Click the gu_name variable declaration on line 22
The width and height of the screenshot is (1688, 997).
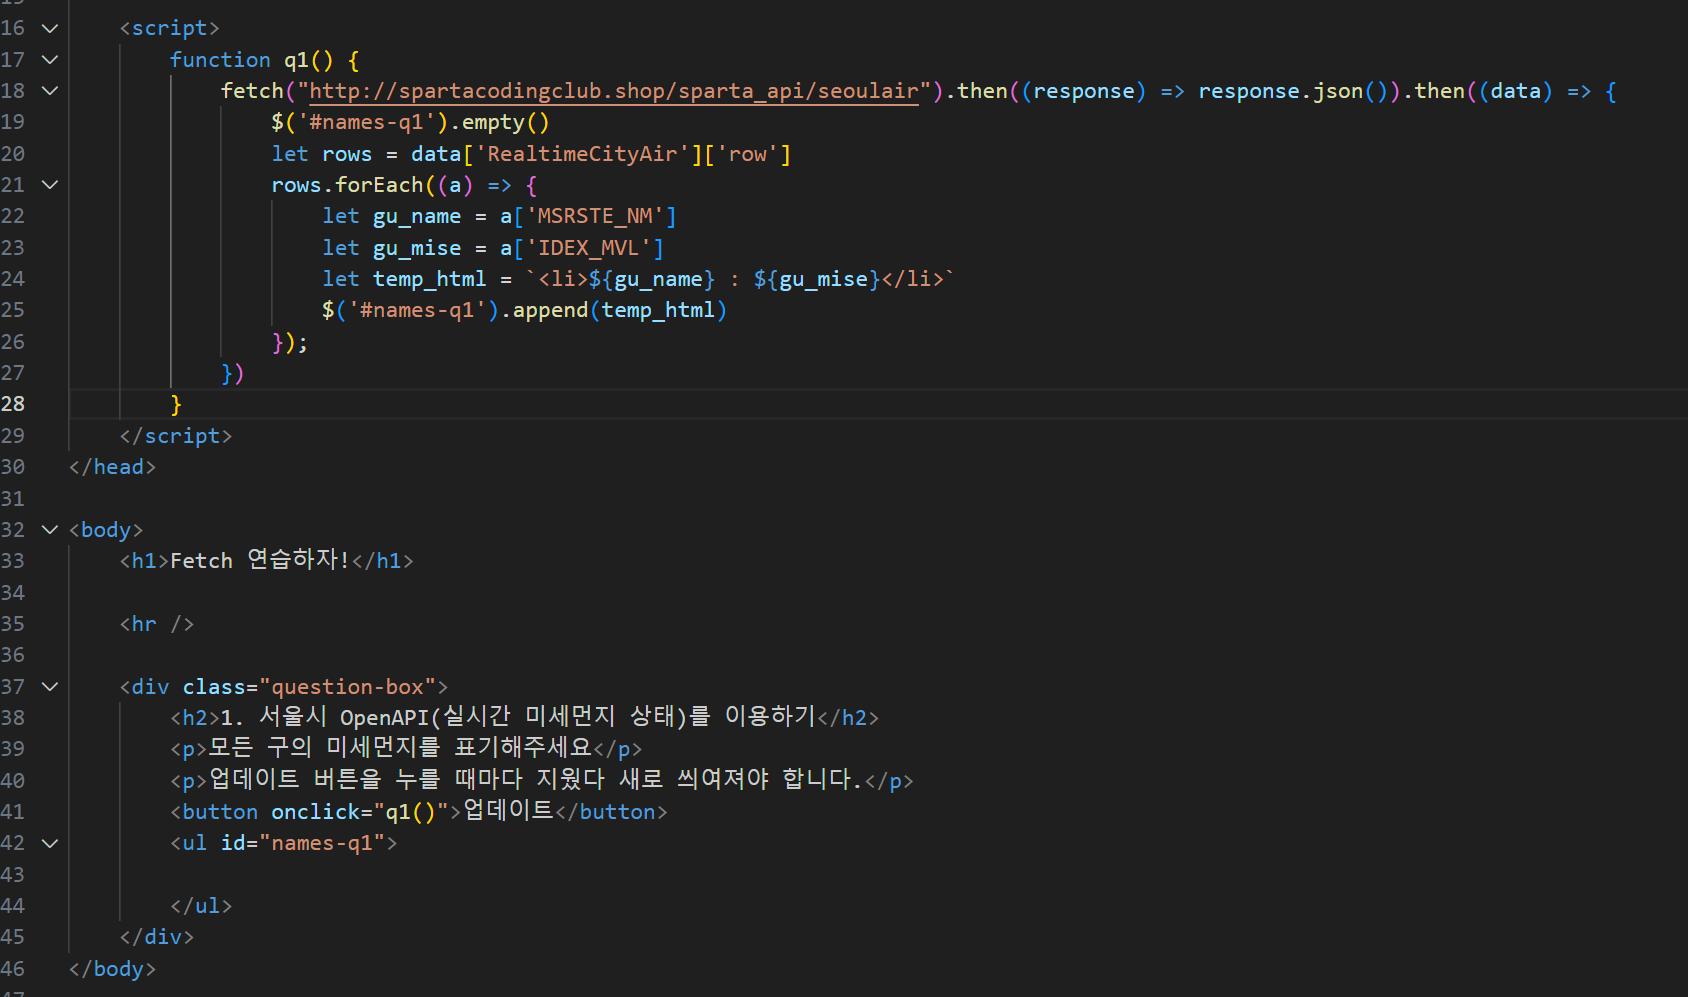(417, 216)
